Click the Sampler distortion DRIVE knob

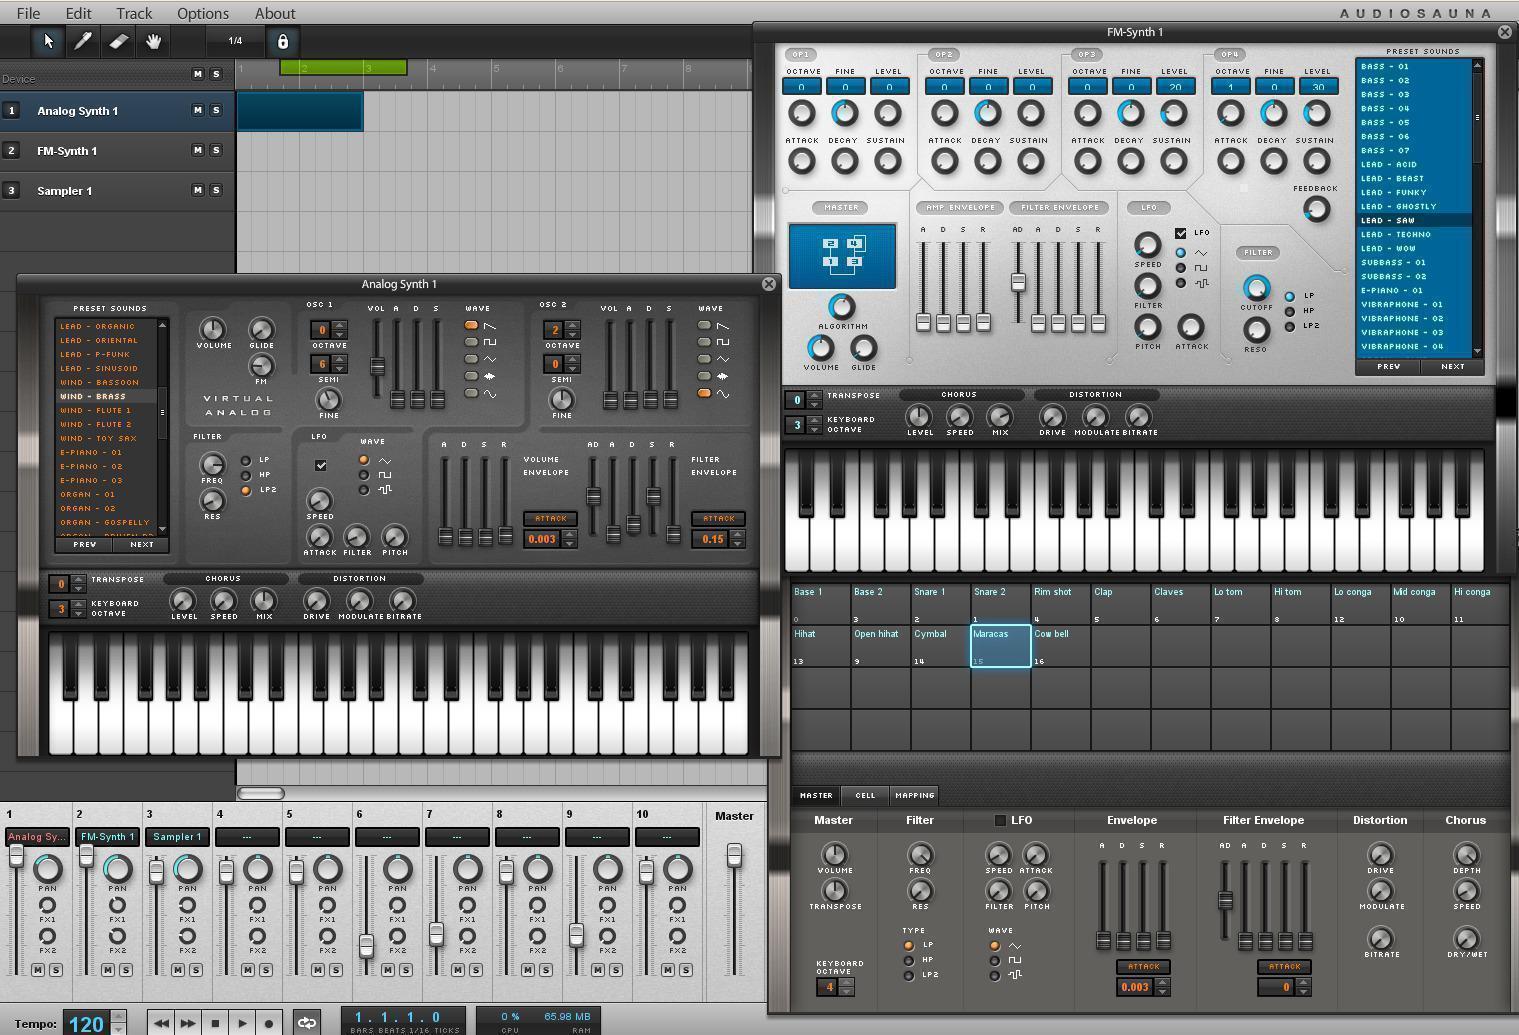click(1380, 854)
